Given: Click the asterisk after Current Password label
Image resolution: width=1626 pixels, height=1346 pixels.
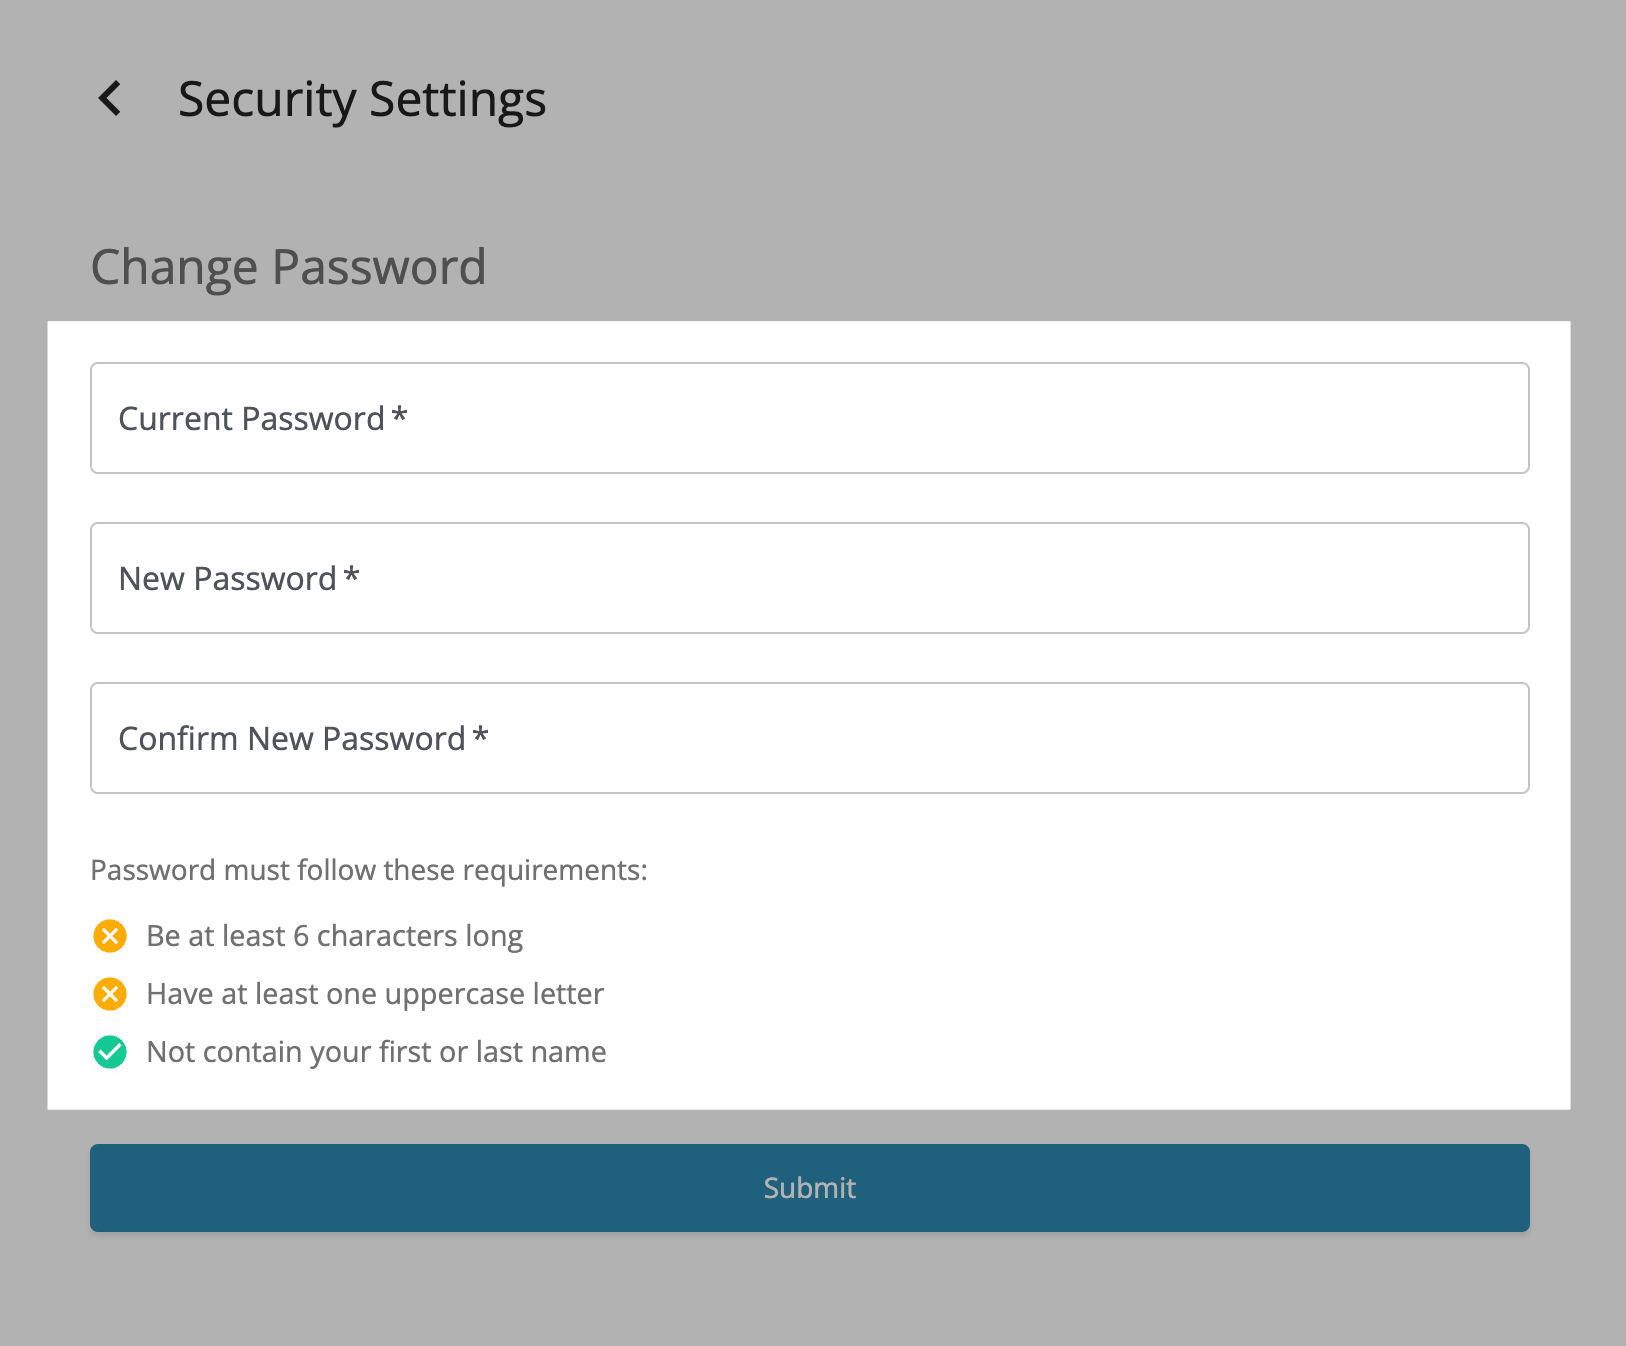Looking at the screenshot, I should point(400,415).
